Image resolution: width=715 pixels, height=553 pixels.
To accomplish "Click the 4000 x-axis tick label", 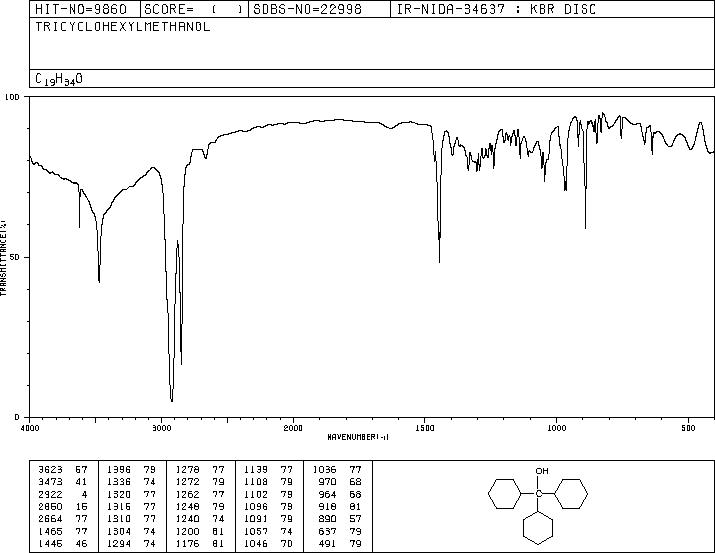I will pyautogui.click(x=30, y=428).
